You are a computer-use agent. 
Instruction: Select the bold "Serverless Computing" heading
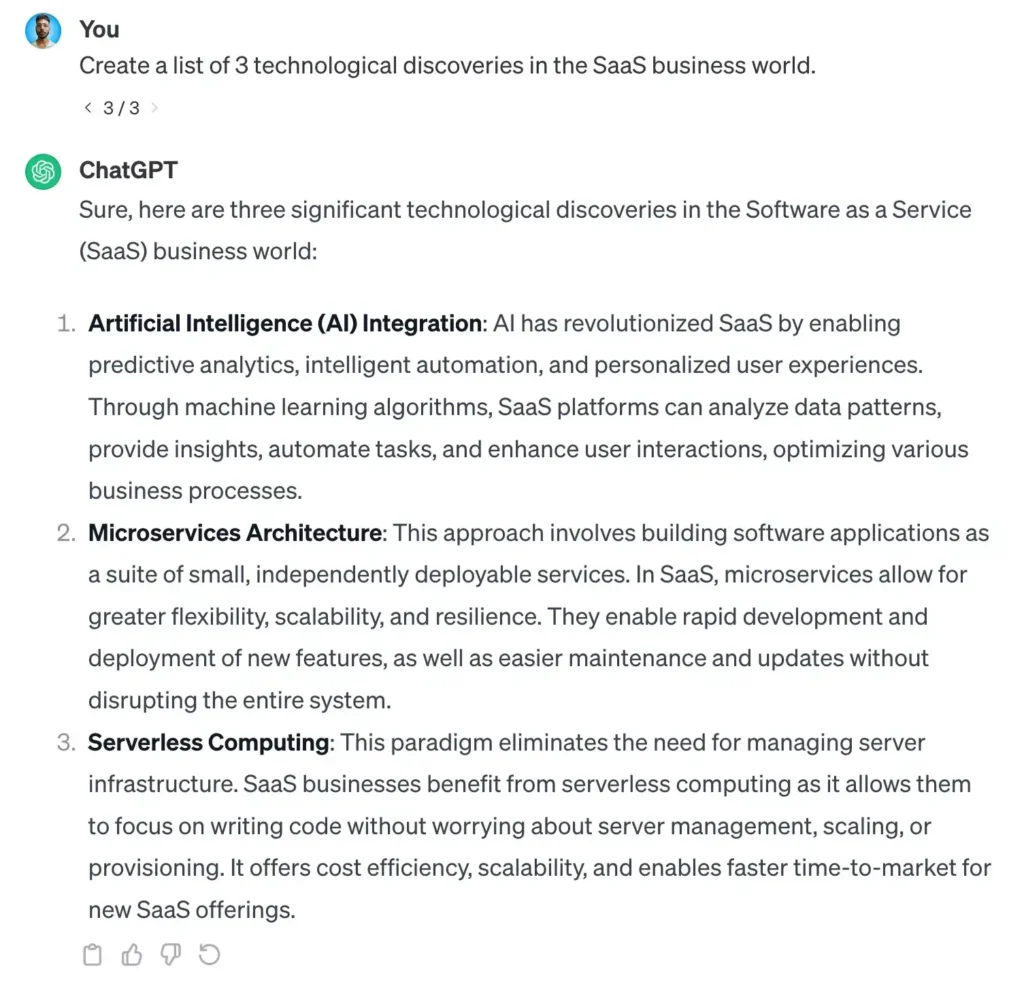[x=206, y=742]
